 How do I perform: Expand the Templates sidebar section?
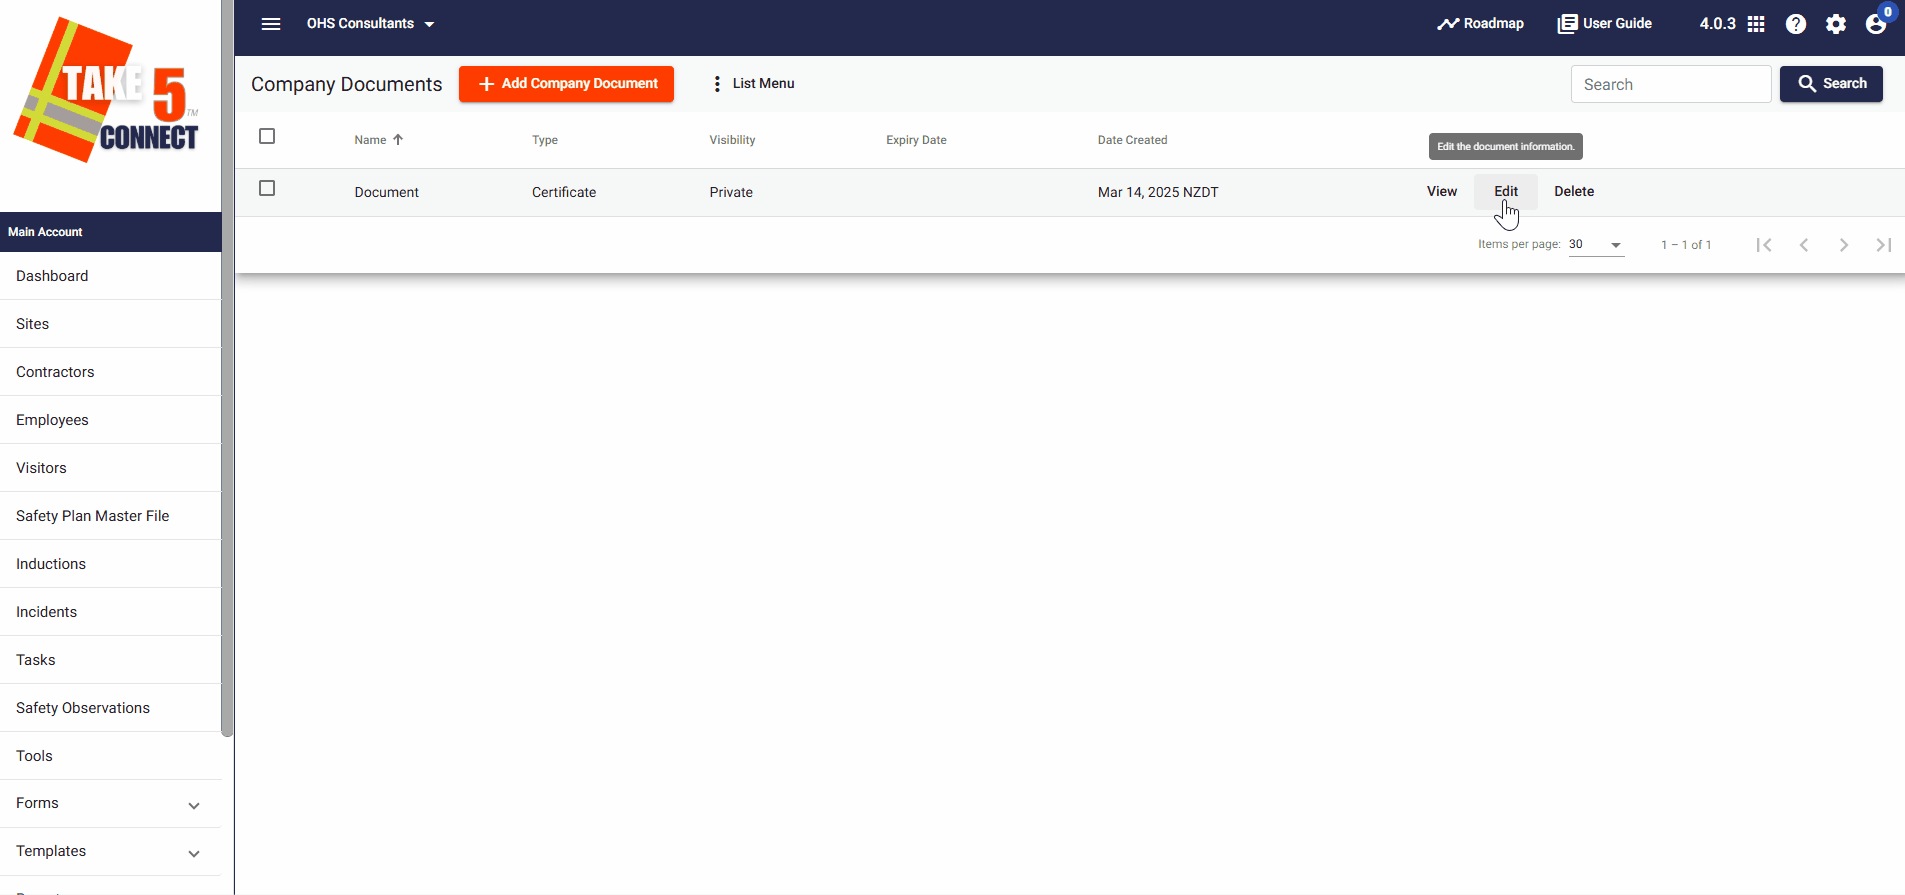(110, 852)
